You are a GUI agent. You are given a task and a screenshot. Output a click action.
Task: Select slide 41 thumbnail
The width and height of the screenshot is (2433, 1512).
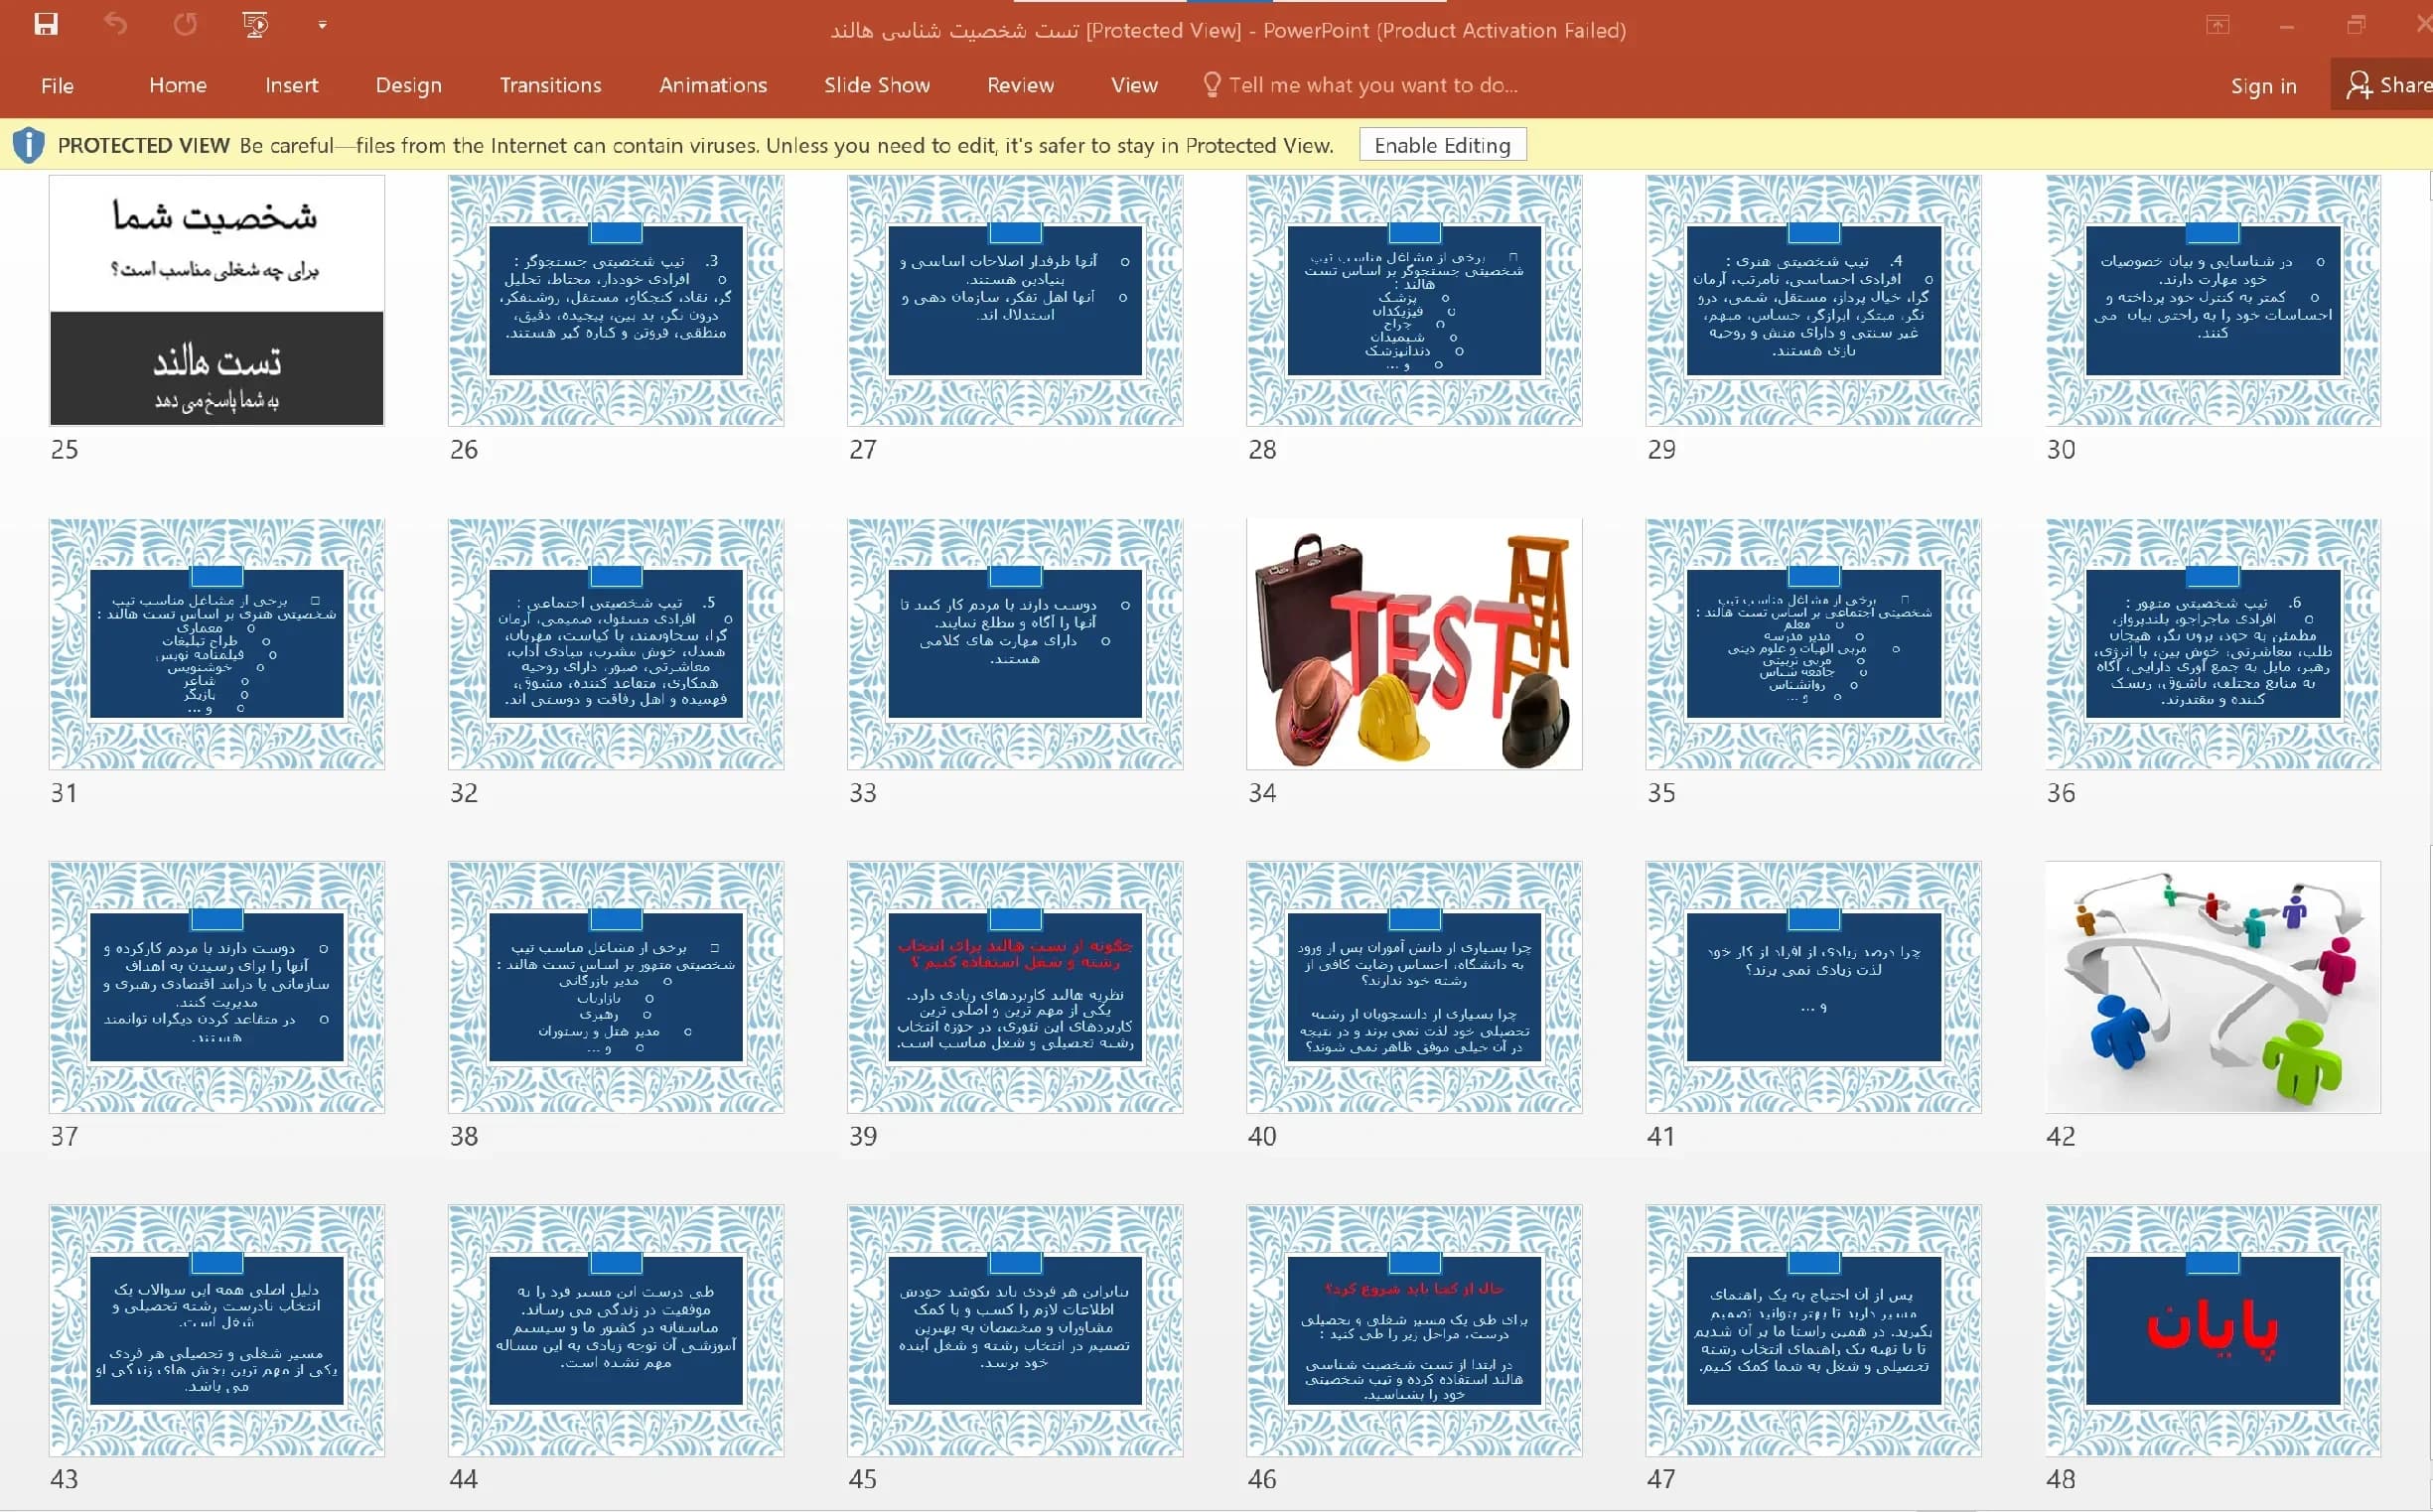tap(1813, 987)
